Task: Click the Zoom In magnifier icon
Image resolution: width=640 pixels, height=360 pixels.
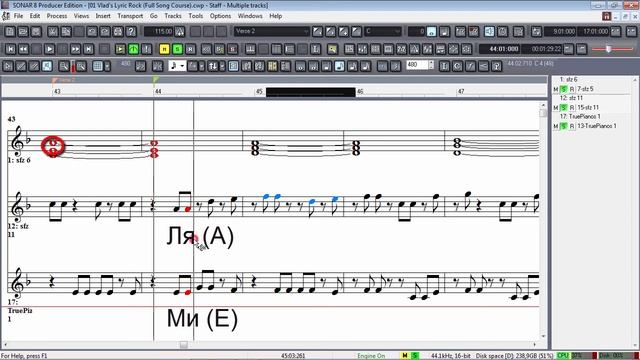Action: pyautogui.click(x=81, y=66)
